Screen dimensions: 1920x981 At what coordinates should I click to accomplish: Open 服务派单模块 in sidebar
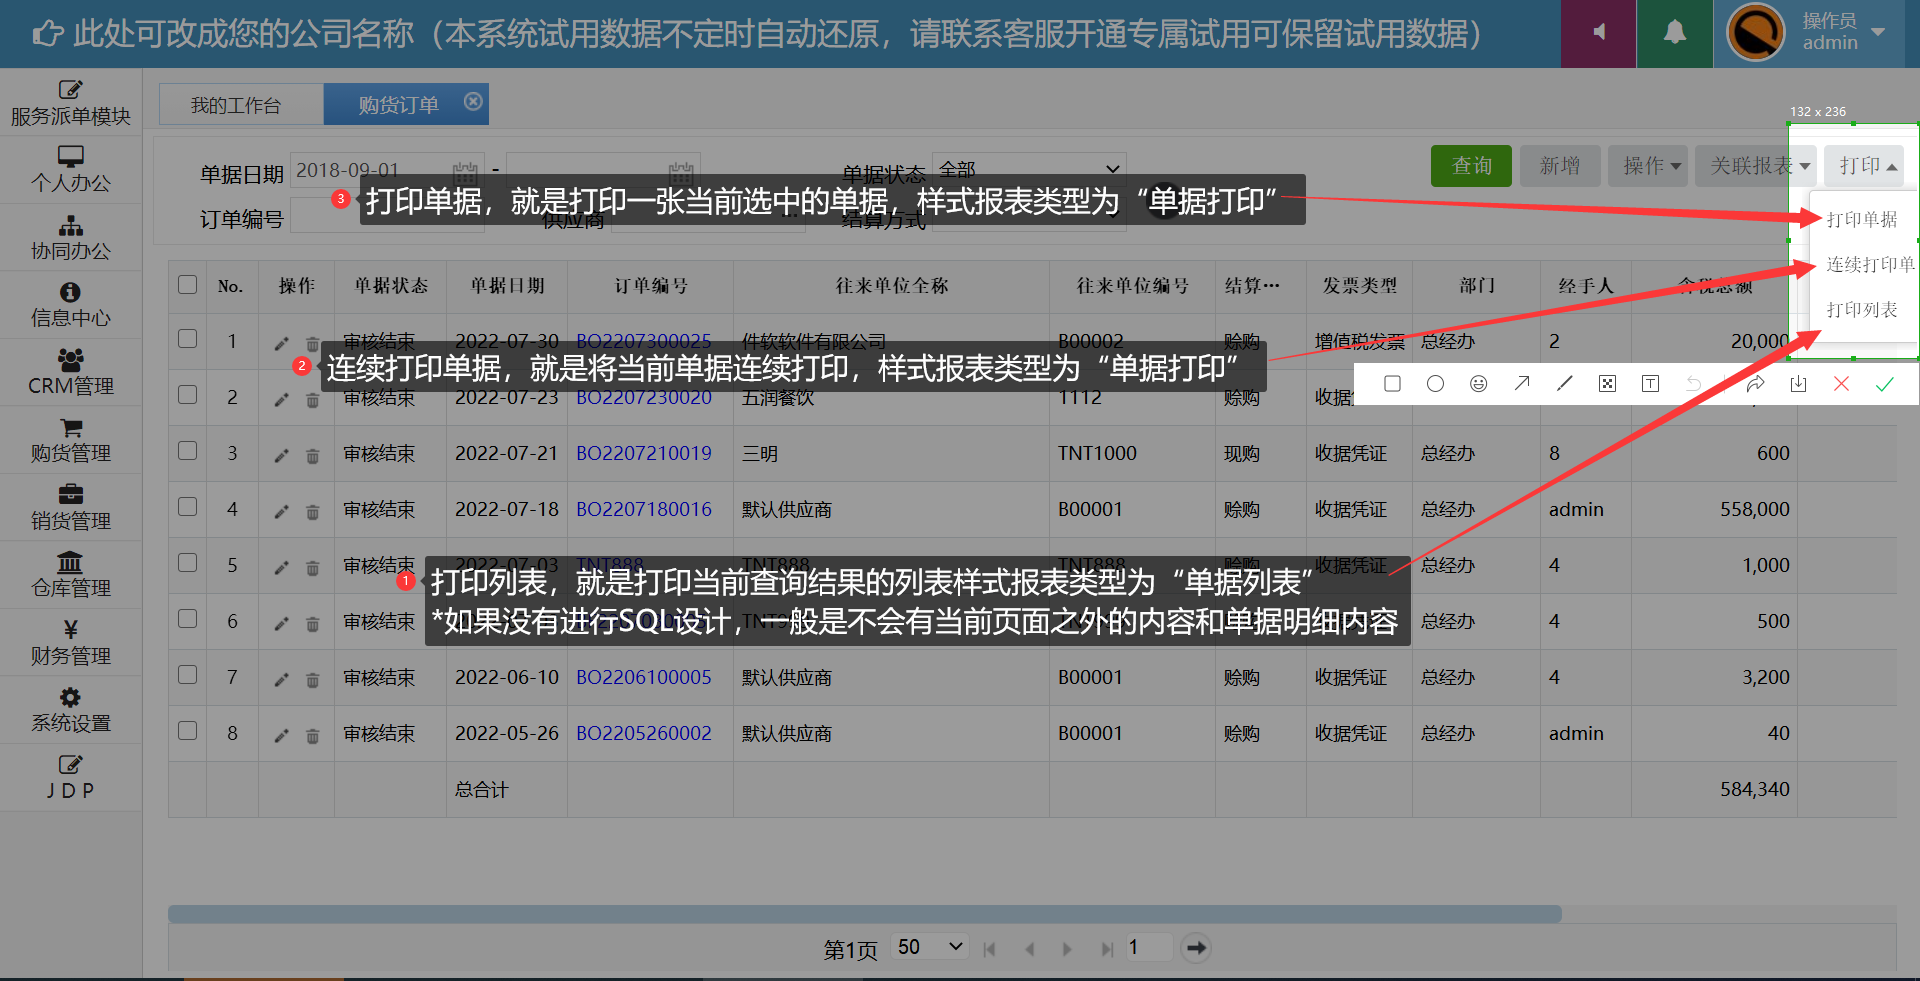point(70,103)
